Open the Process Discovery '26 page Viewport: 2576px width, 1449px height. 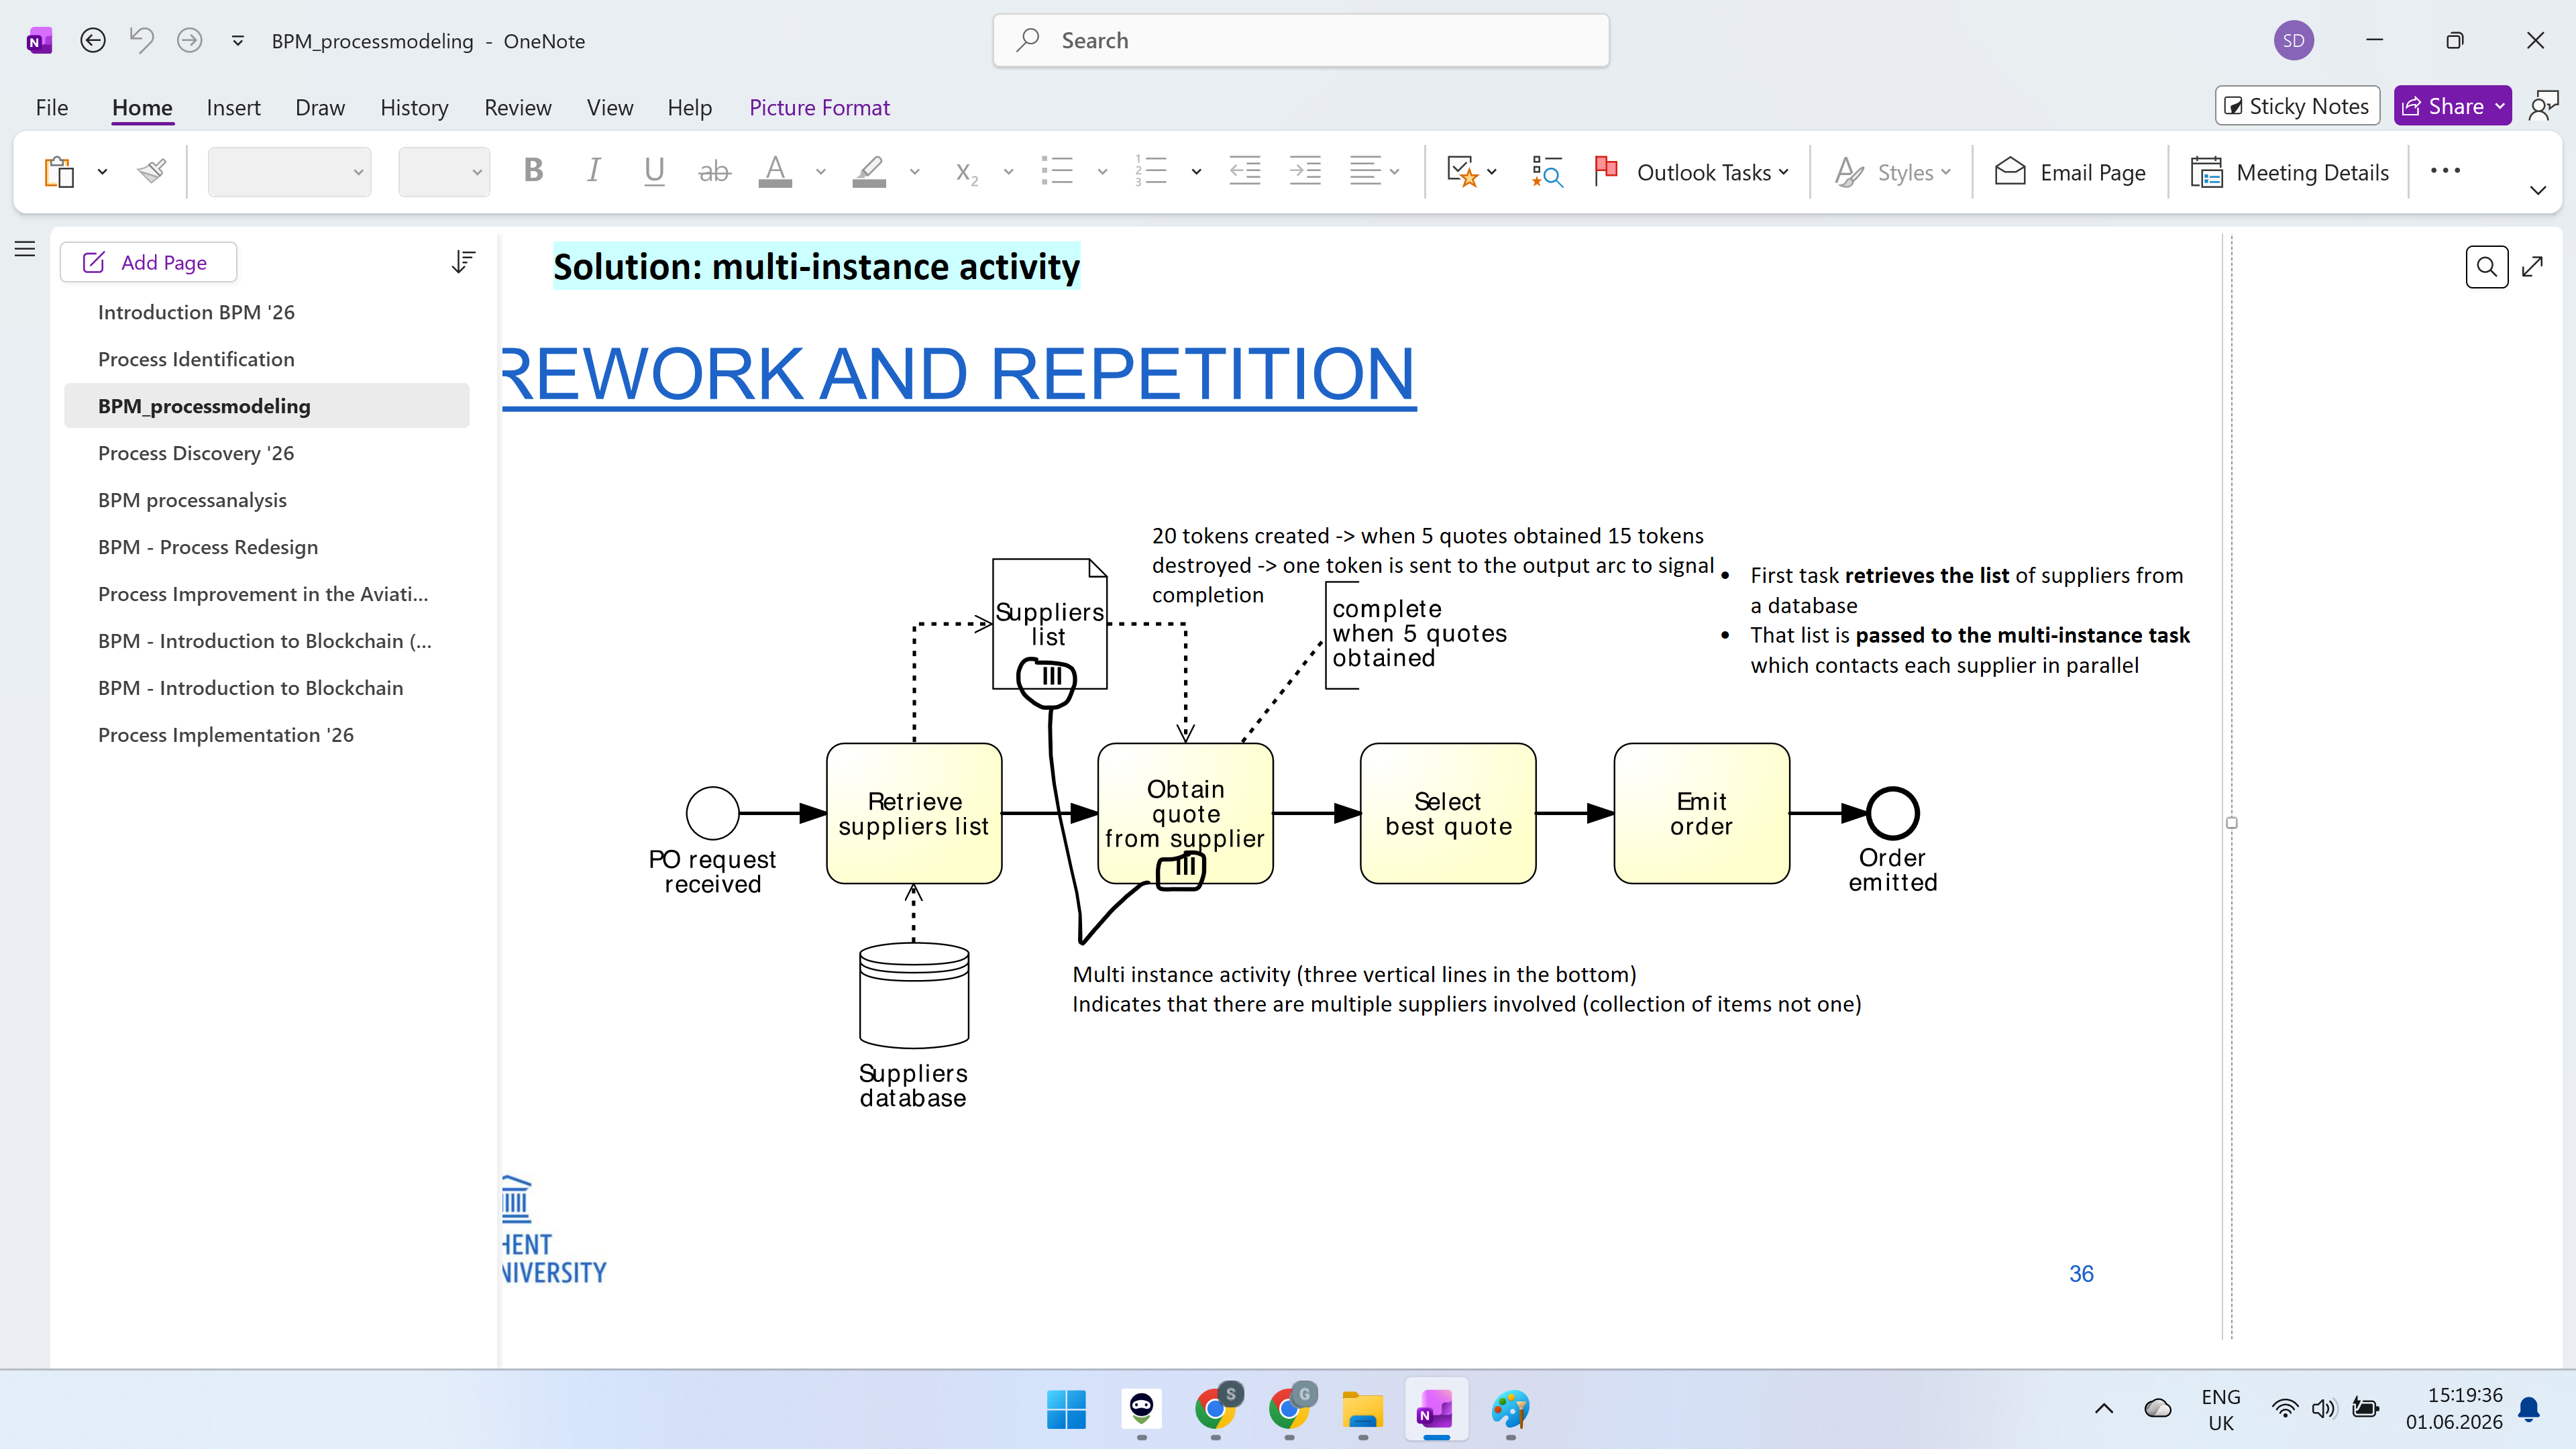coord(196,453)
